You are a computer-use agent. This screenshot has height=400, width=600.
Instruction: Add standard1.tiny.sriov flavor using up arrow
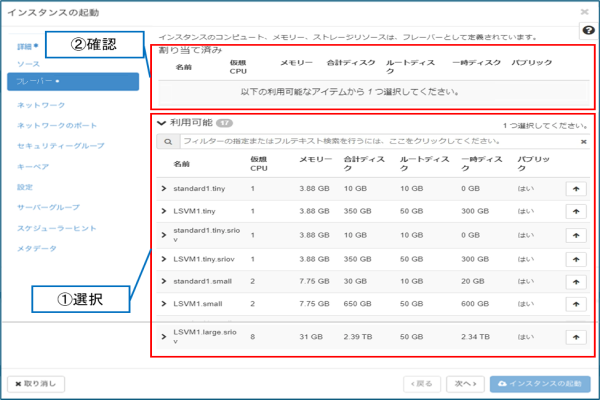(577, 235)
